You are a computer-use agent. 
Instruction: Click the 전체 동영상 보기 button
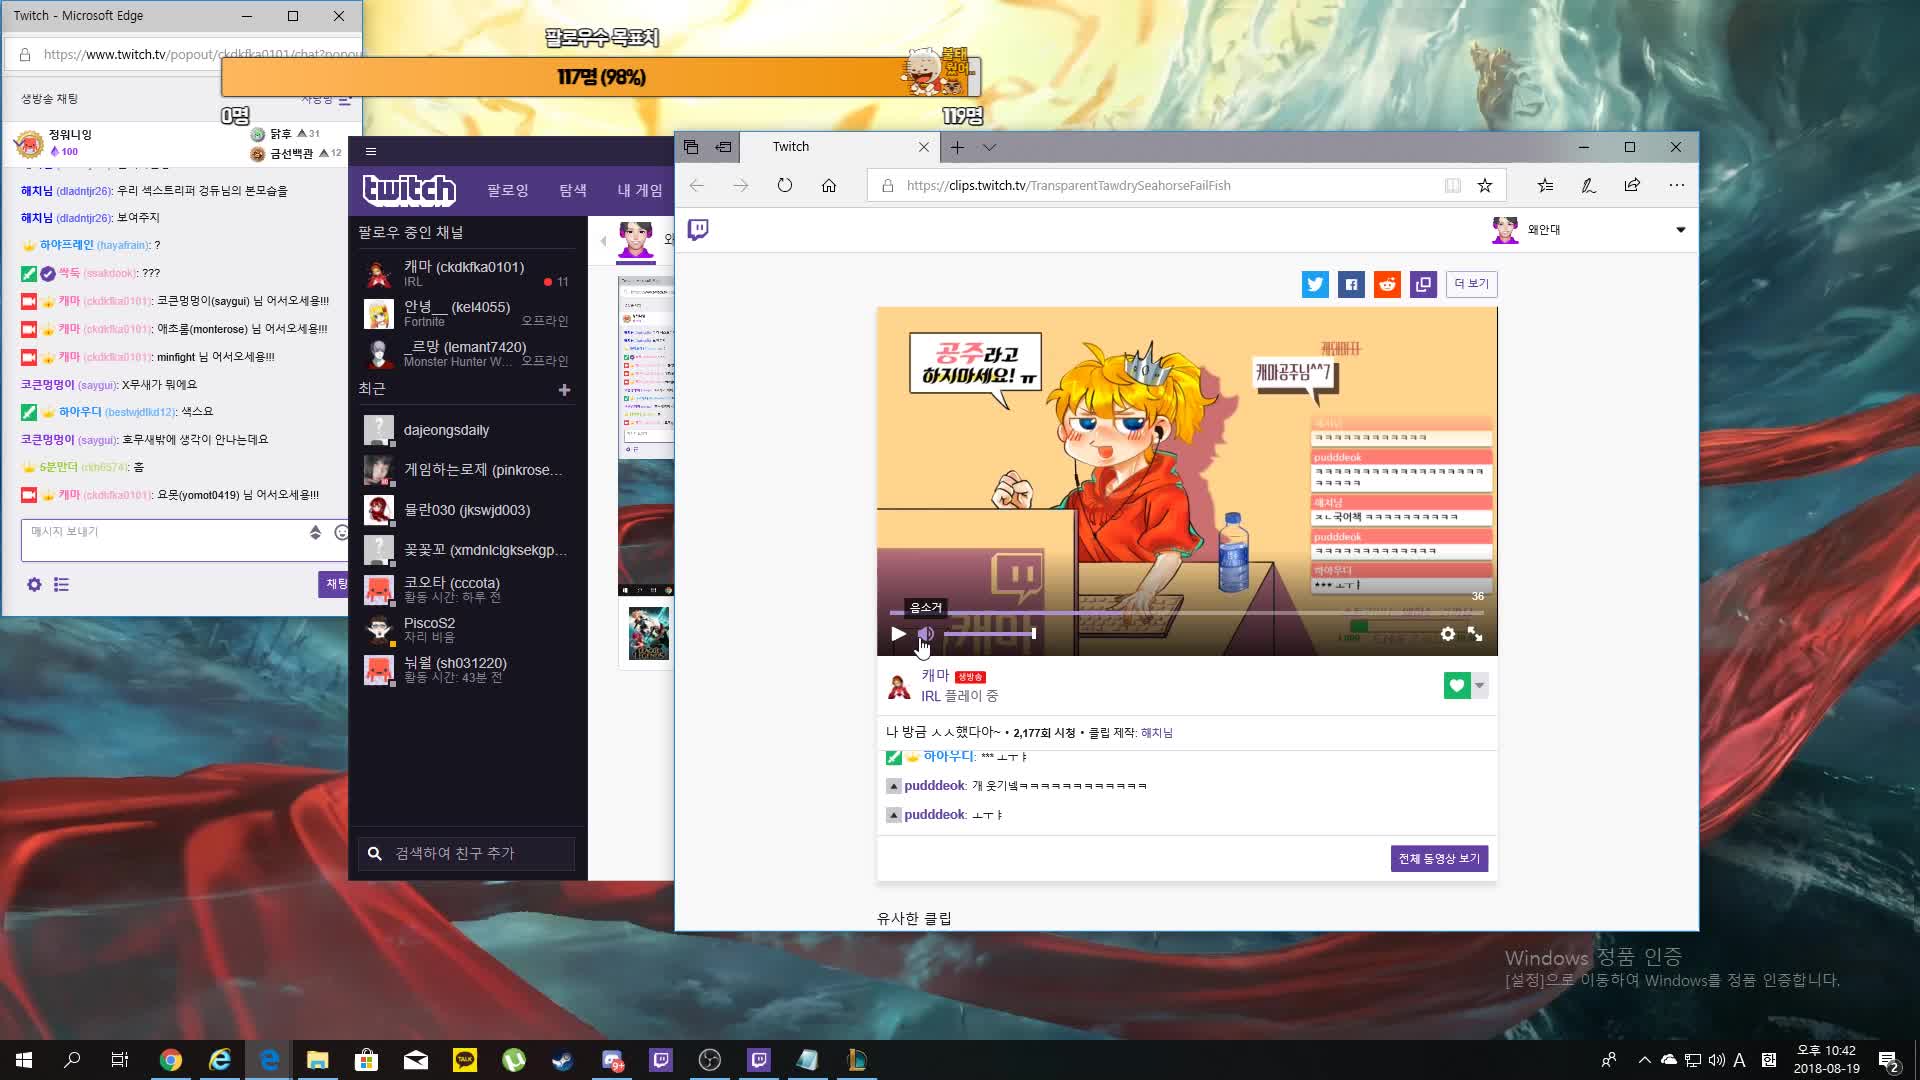point(1439,859)
